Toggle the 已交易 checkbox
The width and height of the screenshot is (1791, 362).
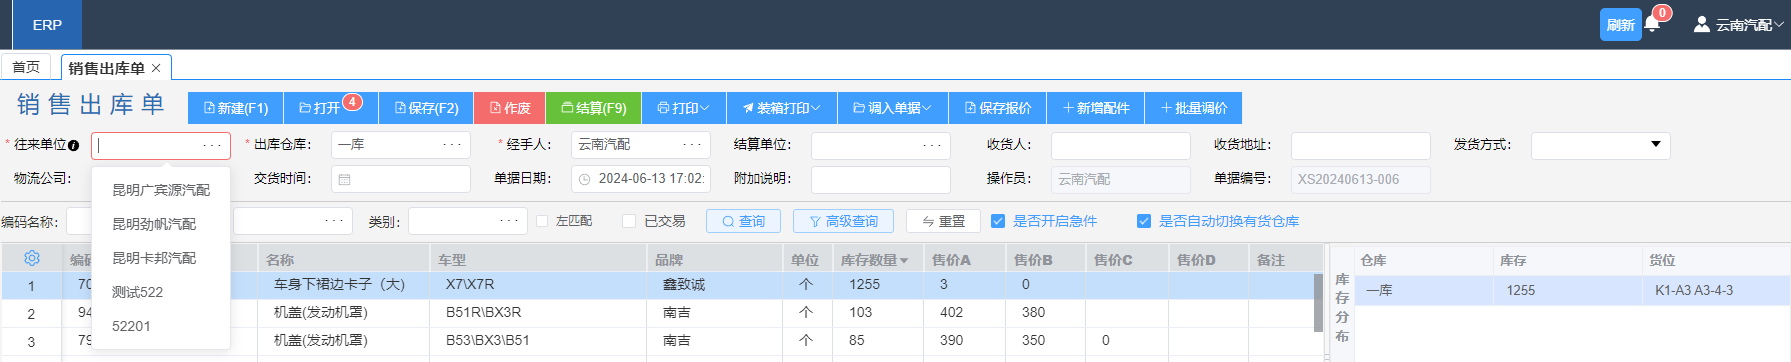(x=629, y=221)
